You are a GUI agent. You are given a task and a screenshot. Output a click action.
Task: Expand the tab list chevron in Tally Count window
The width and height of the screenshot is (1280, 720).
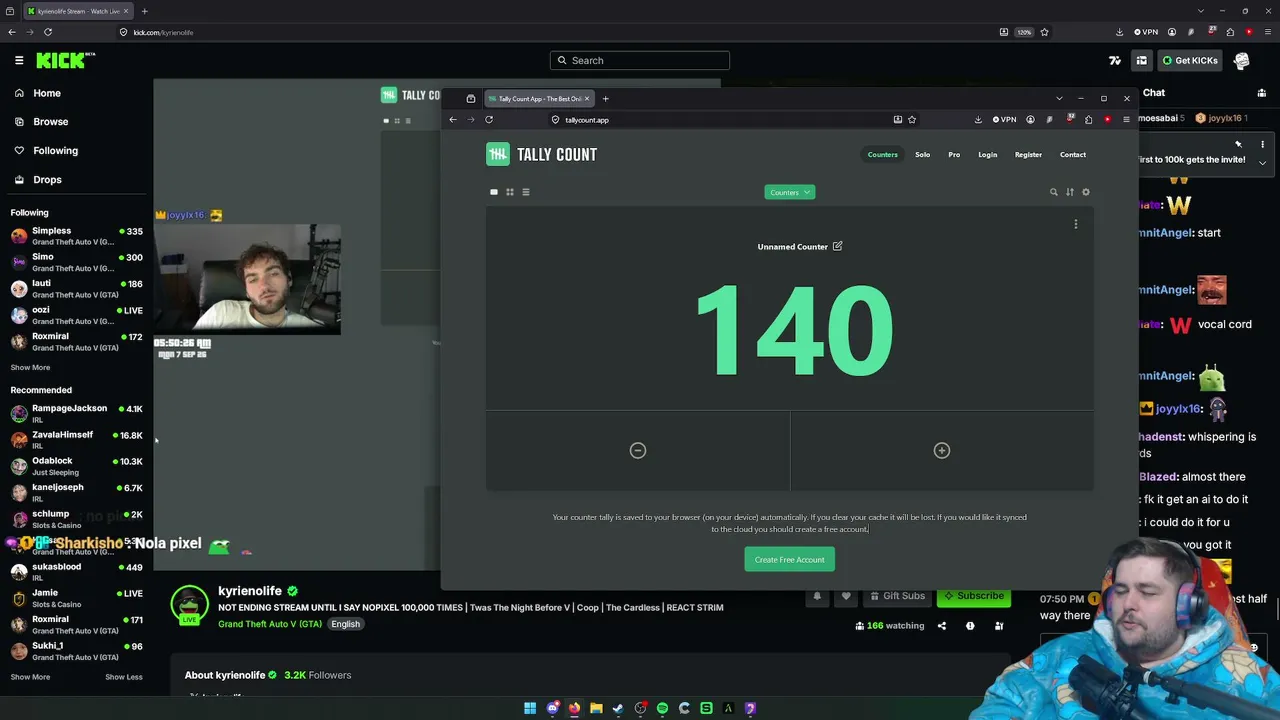1059,98
